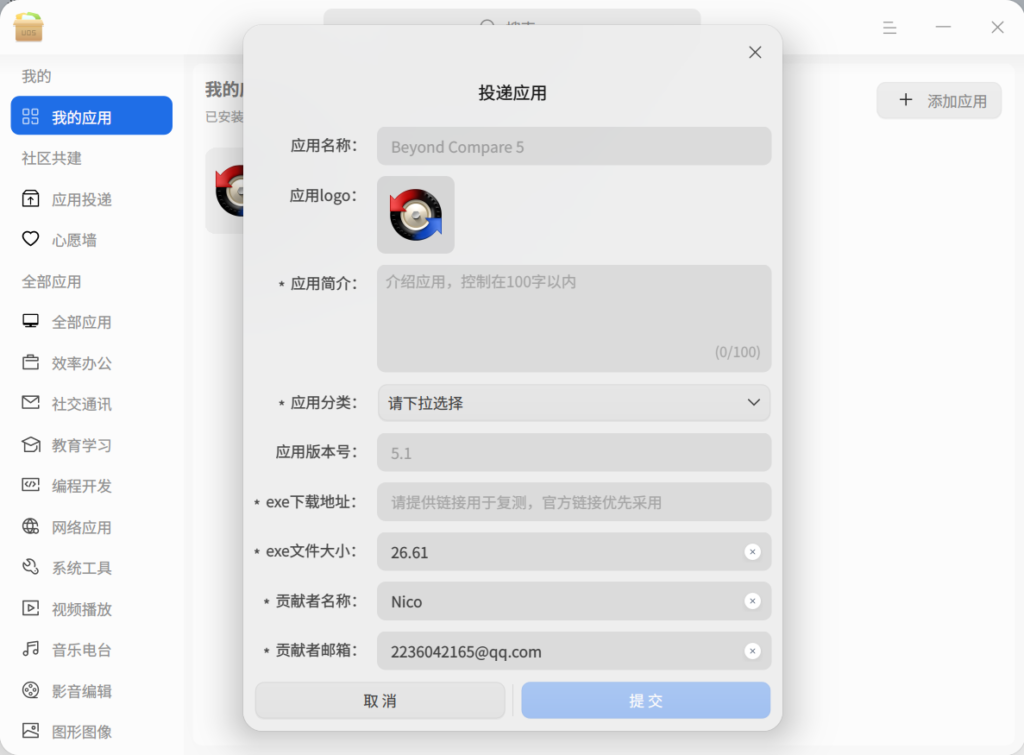Open 社交通讯 via its envelope icon
Image resolution: width=1024 pixels, height=755 pixels.
(31, 404)
